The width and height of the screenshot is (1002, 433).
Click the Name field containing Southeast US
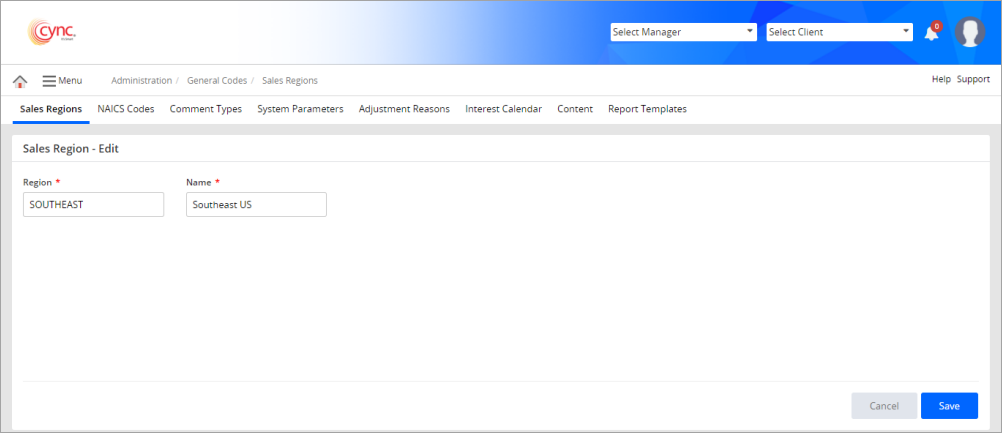[256, 205]
